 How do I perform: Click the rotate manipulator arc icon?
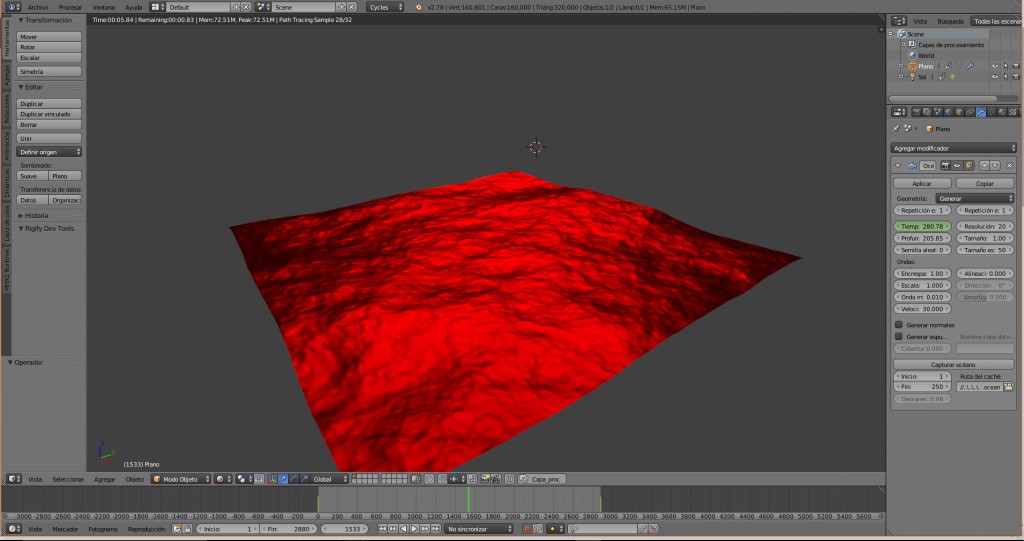(x=294, y=479)
